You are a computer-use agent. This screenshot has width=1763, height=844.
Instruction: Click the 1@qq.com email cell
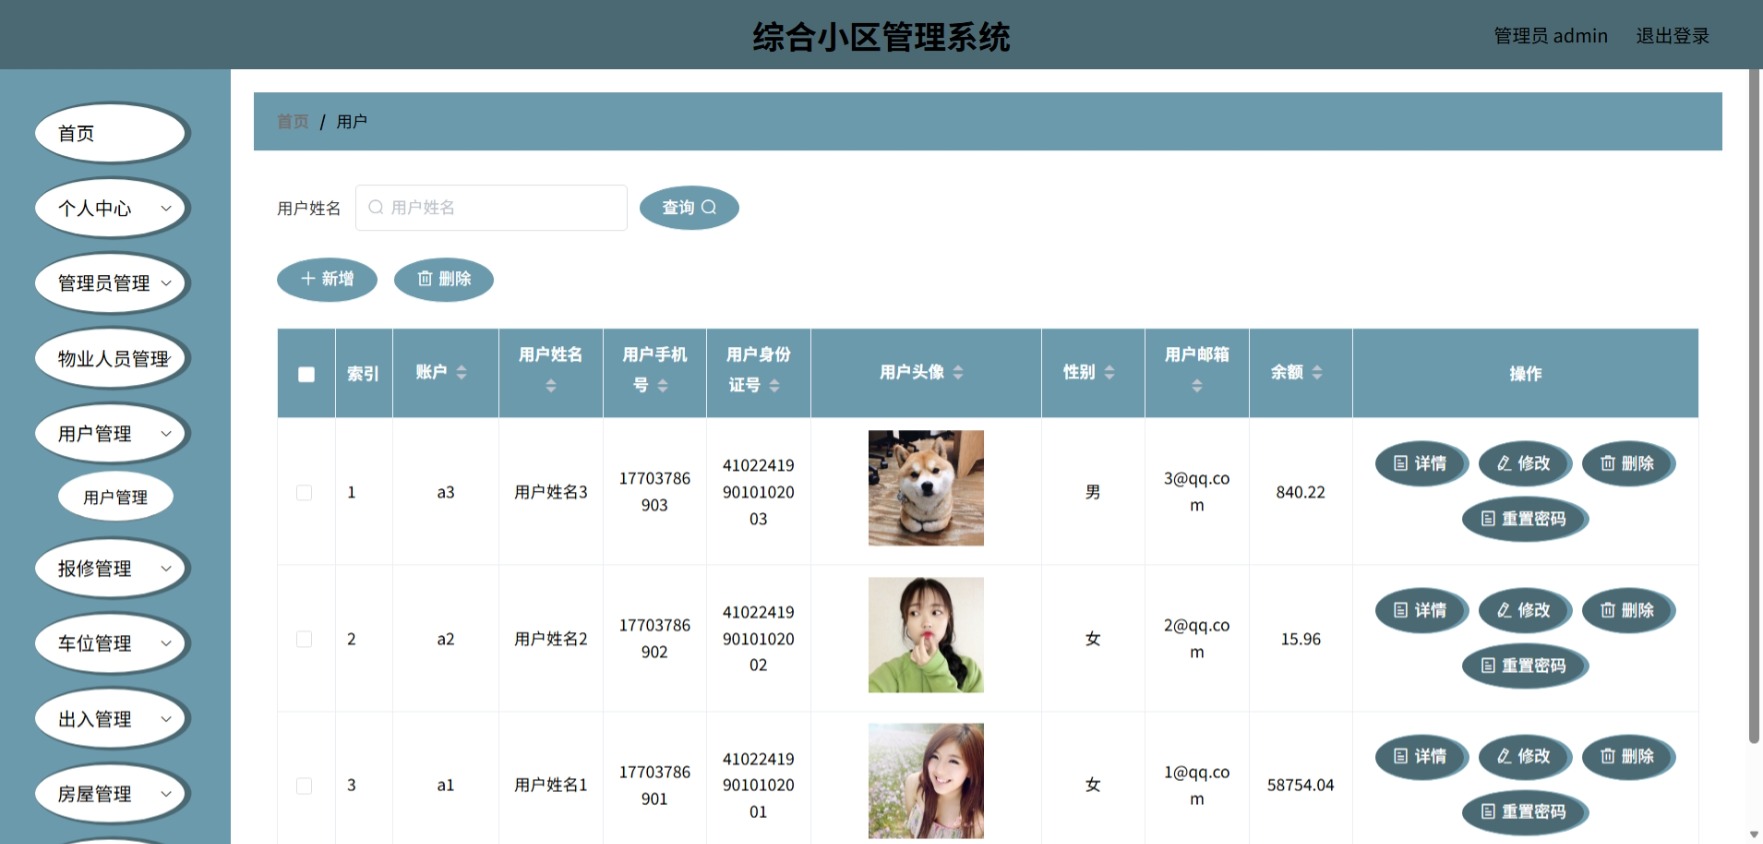tap(1197, 785)
